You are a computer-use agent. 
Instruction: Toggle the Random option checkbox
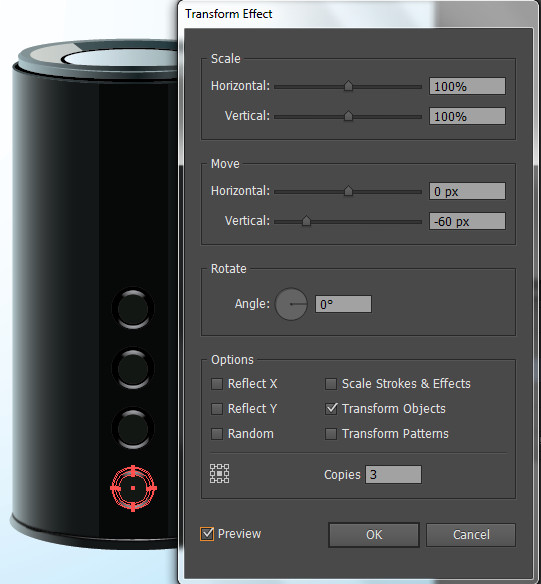tap(217, 434)
